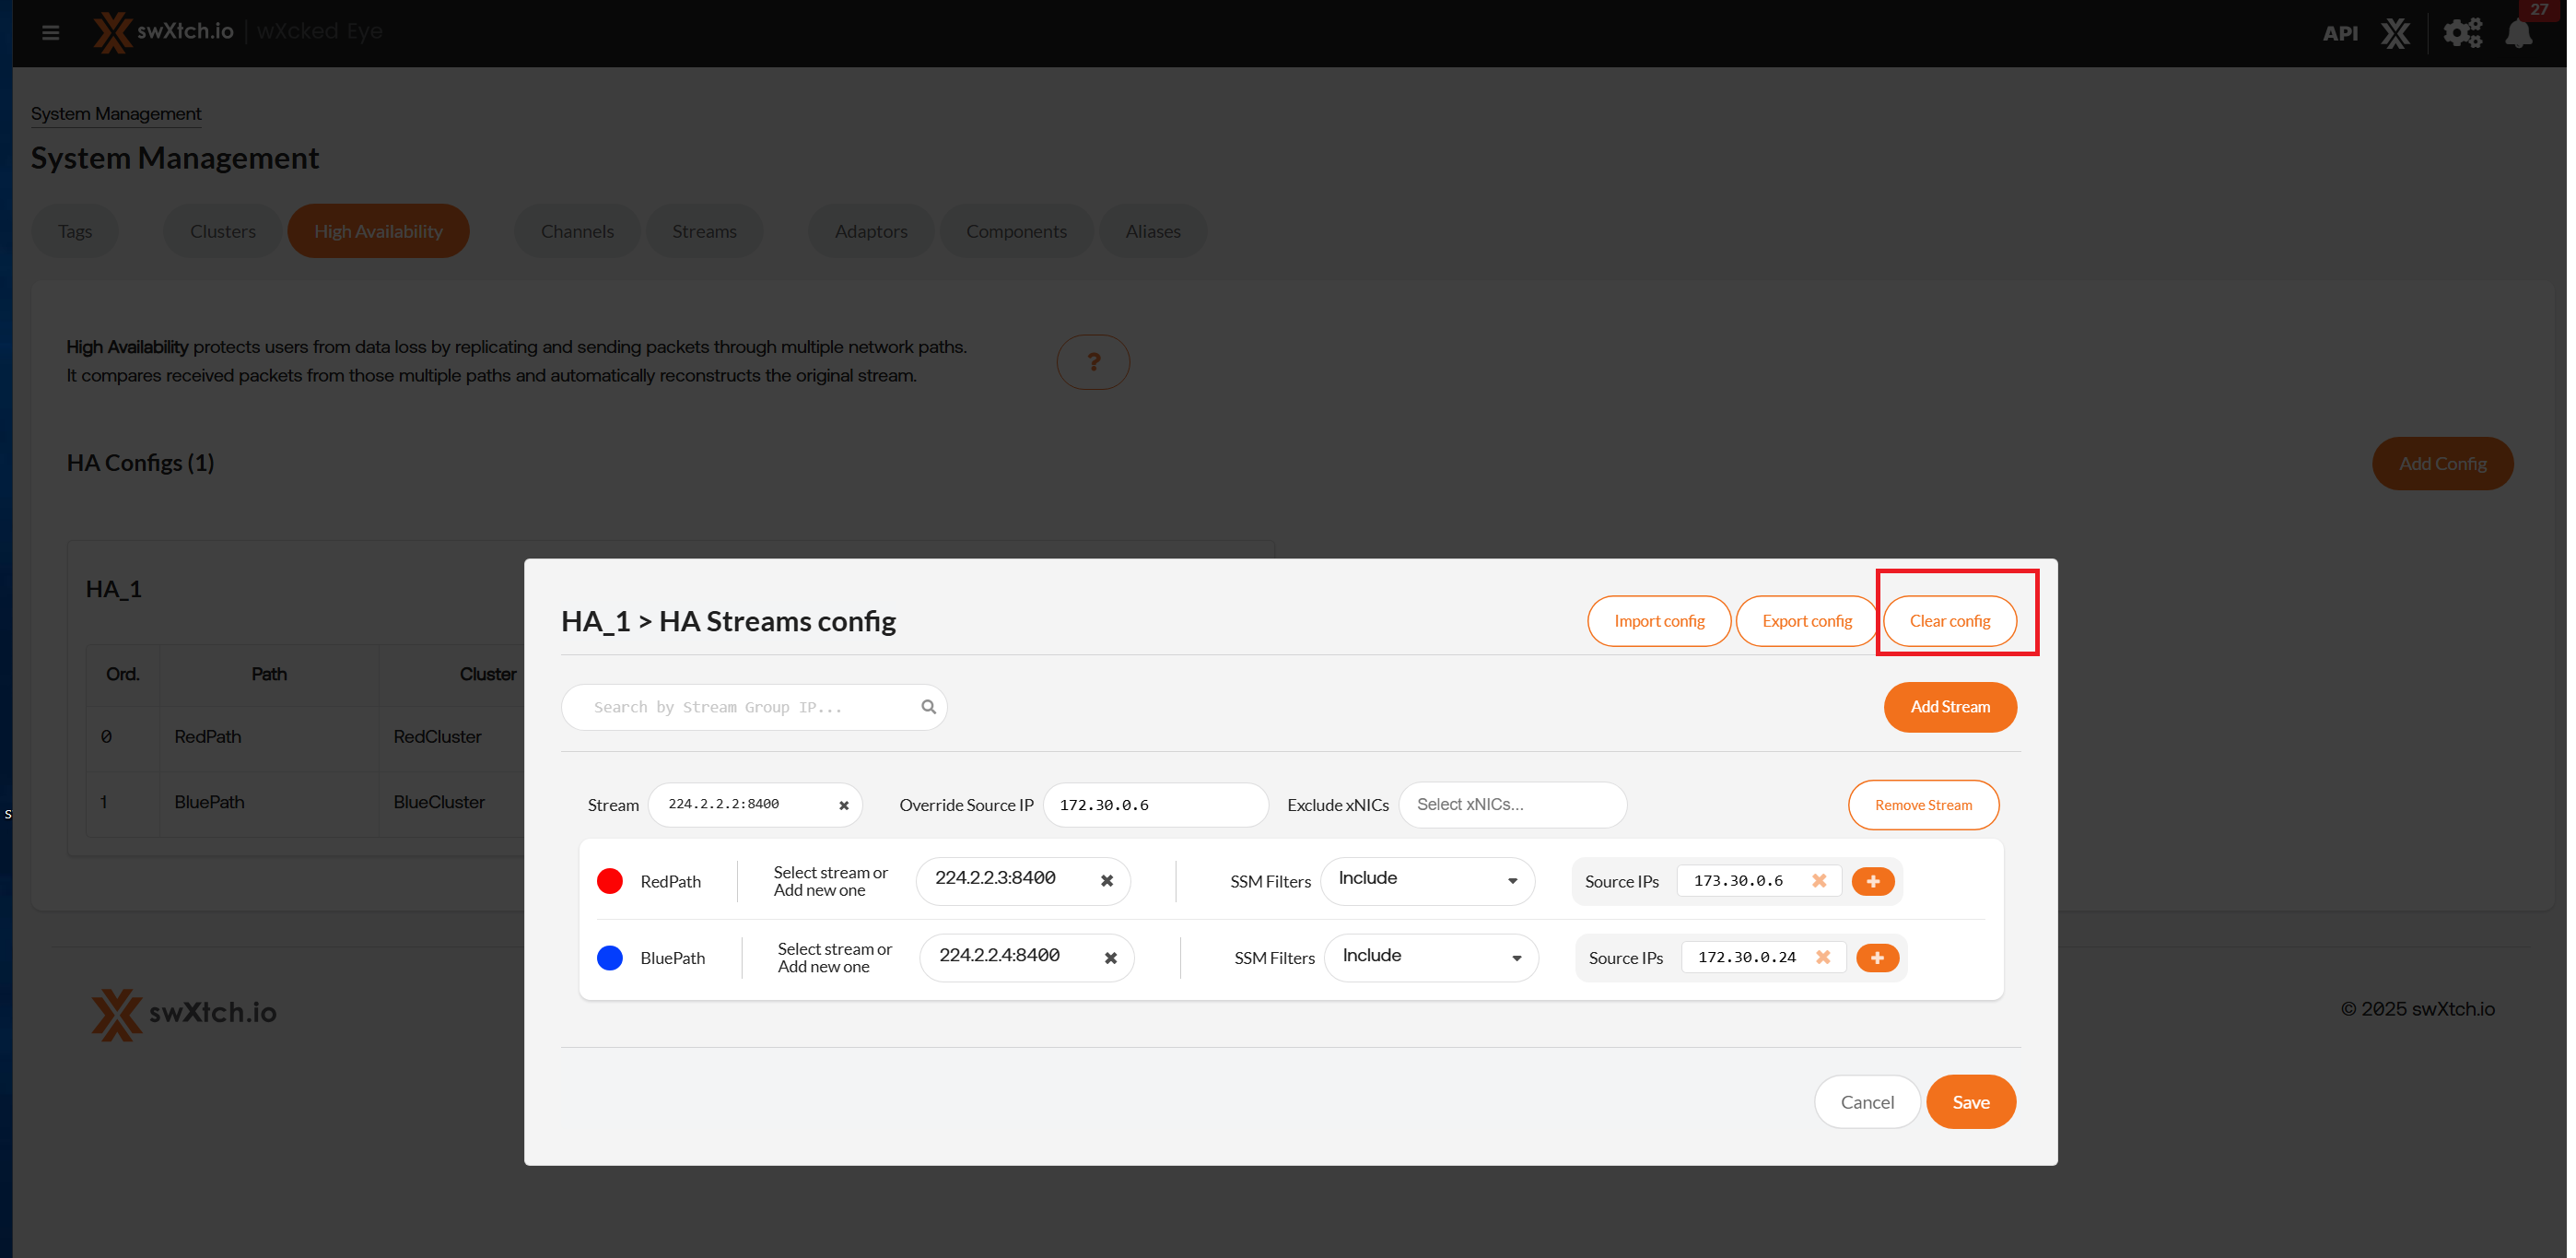Add a source IP to BluePath
Image resolution: width=2576 pixels, height=1258 pixels.
(1877, 958)
